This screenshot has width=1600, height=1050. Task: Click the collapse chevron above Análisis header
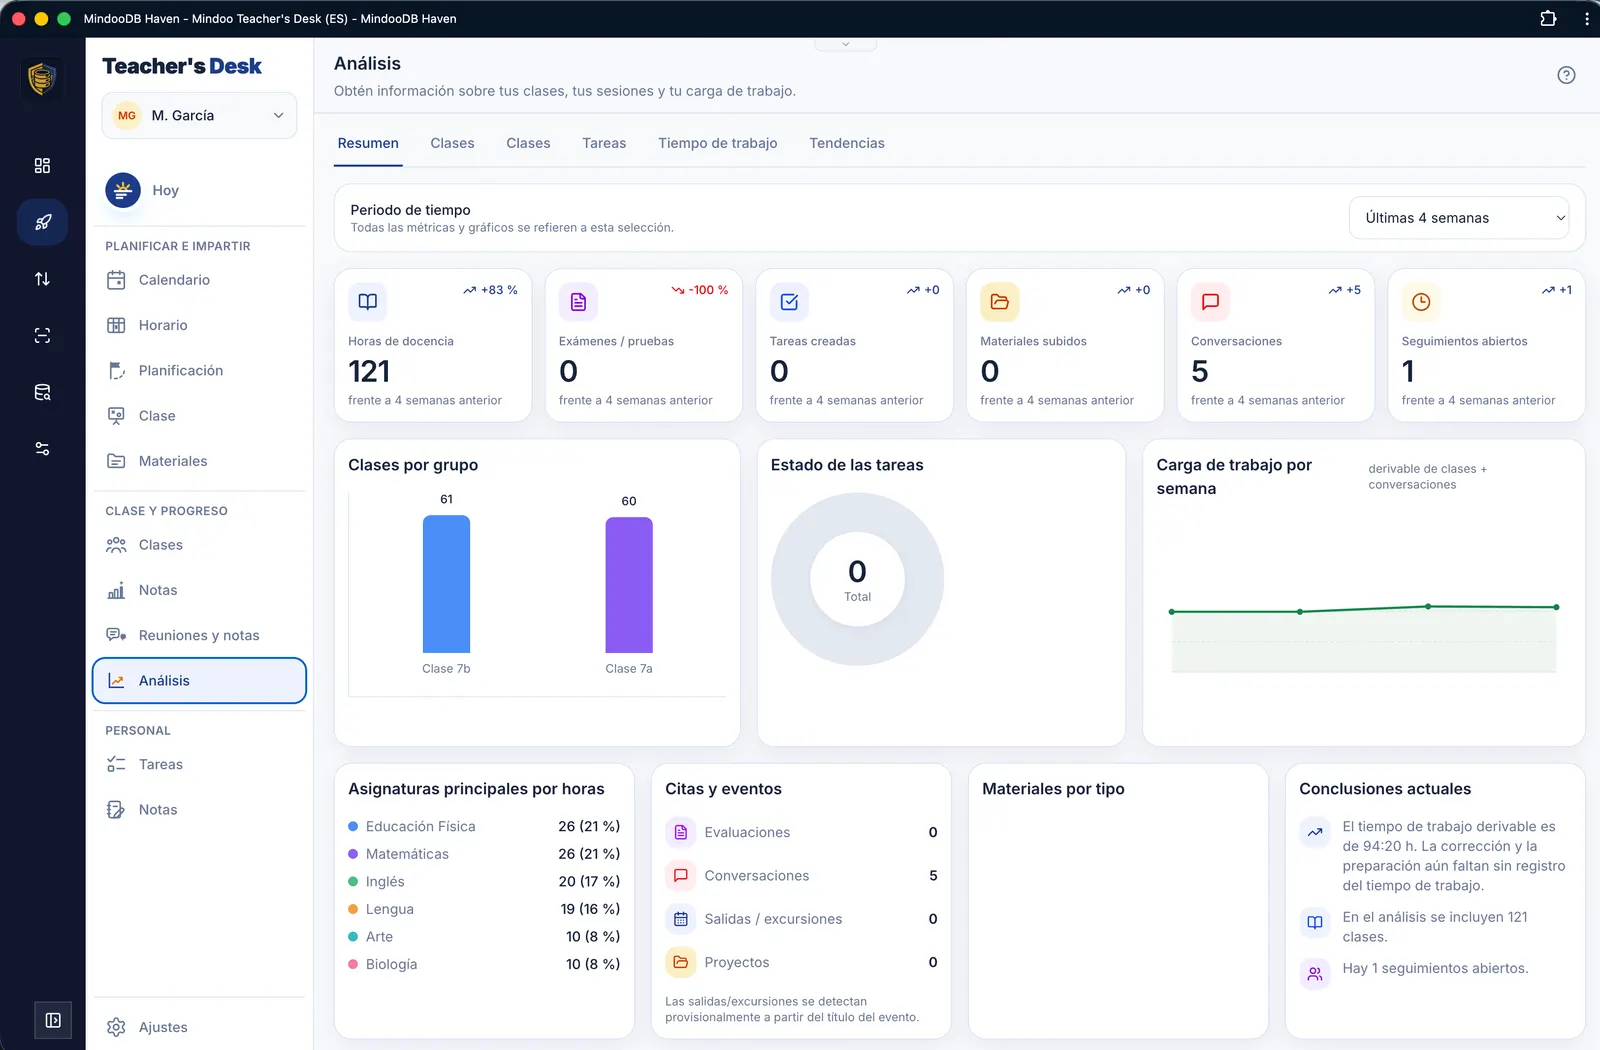[x=846, y=44]
